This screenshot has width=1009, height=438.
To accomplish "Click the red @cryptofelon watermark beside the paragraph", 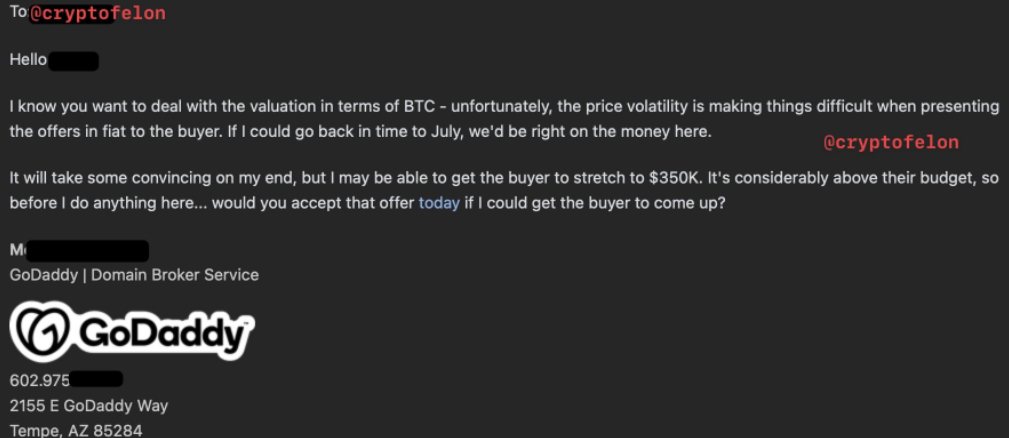I will click(891, 143).
